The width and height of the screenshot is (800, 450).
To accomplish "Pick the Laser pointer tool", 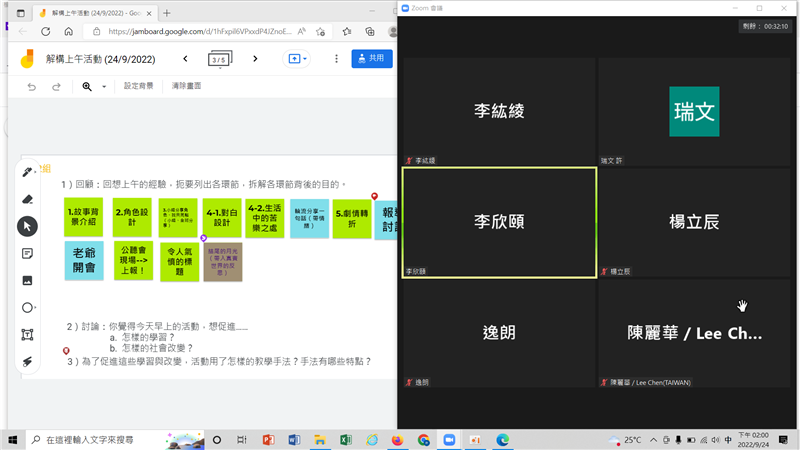I will pos(28,361).
